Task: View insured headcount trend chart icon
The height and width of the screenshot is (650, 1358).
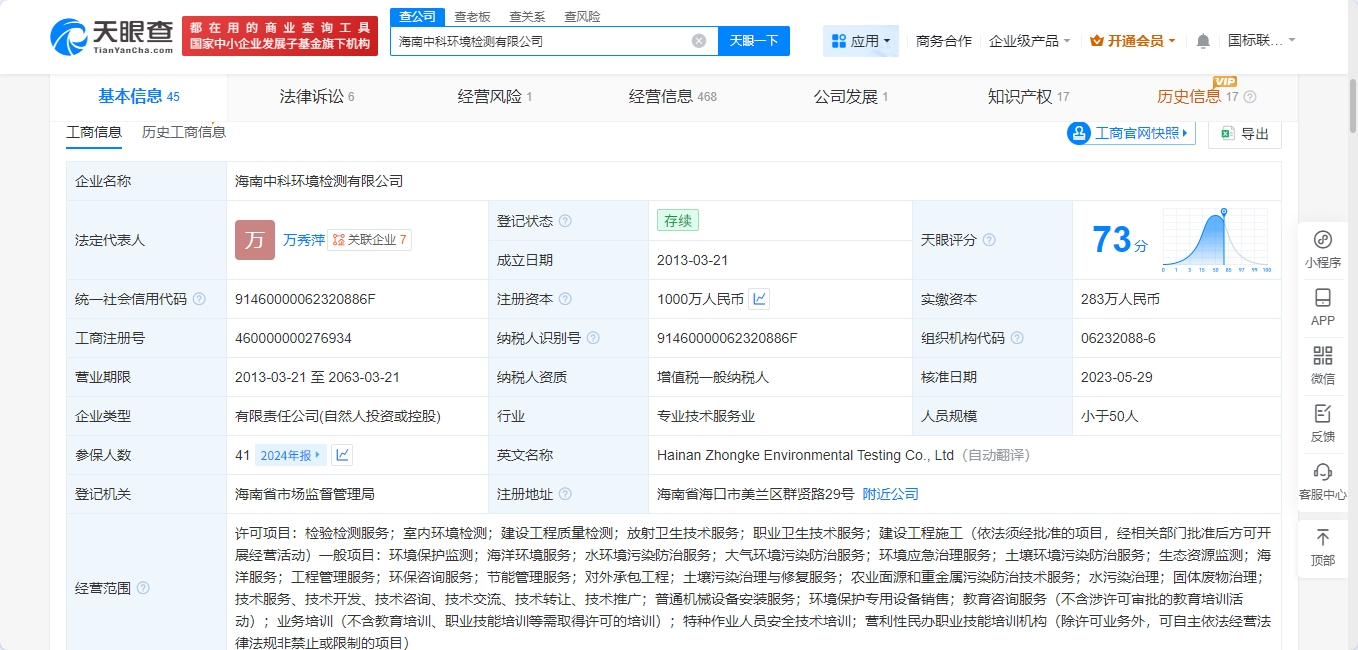Action: pos(342,455)
